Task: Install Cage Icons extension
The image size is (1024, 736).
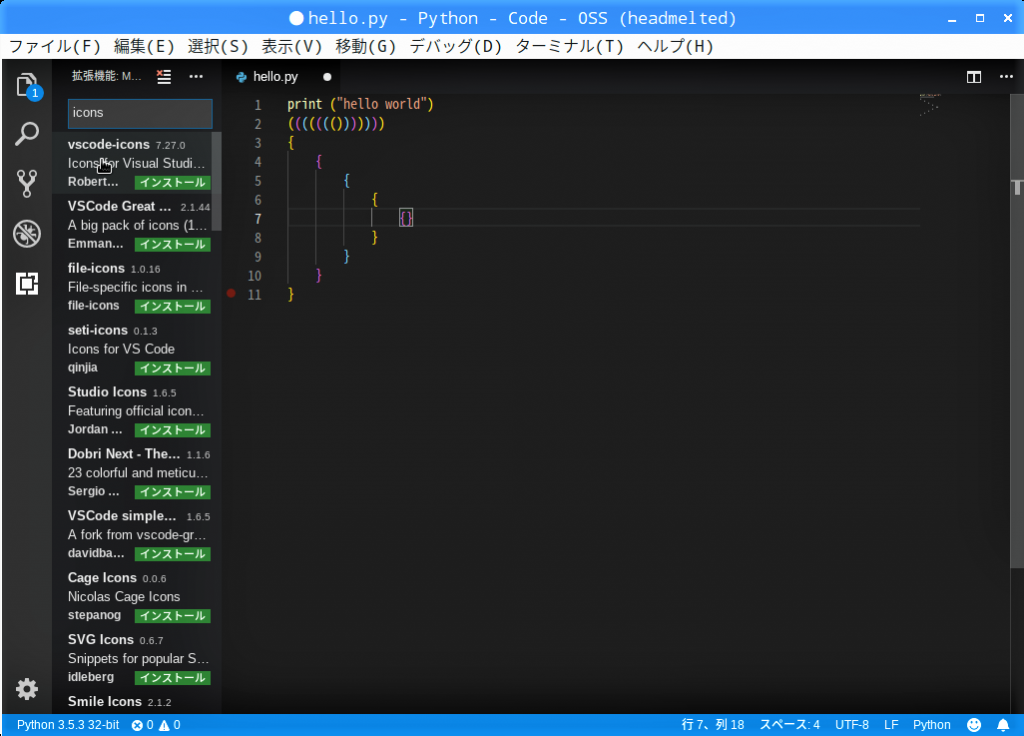Action: (172, 616)
